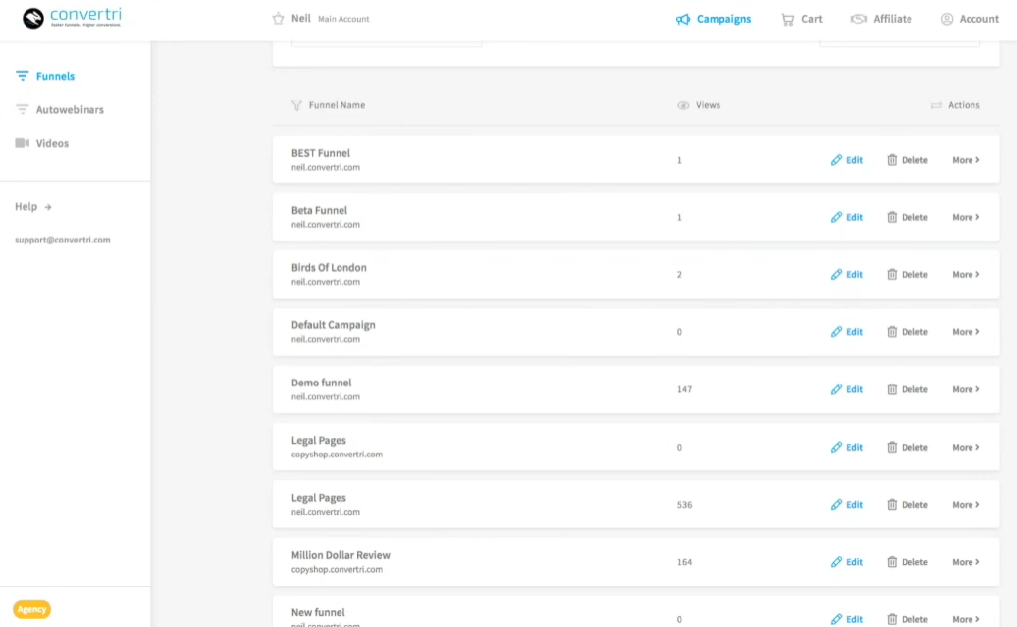
Task: Select Funnels in the sidebar
Action: coord(55,76)
